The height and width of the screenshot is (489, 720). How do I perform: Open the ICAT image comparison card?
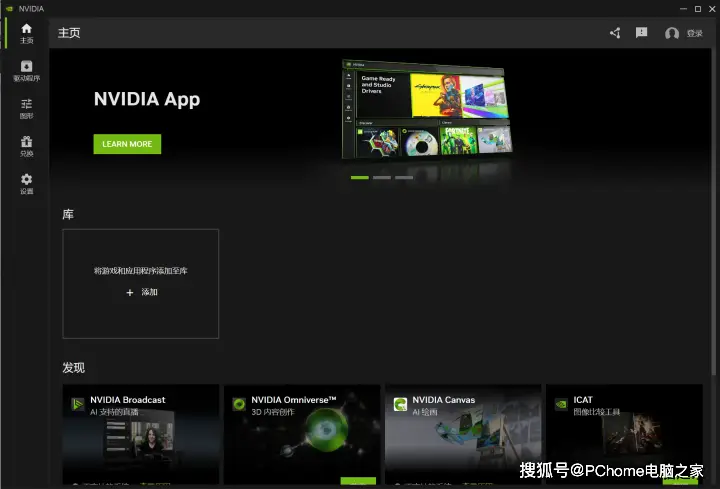point(624,434)
